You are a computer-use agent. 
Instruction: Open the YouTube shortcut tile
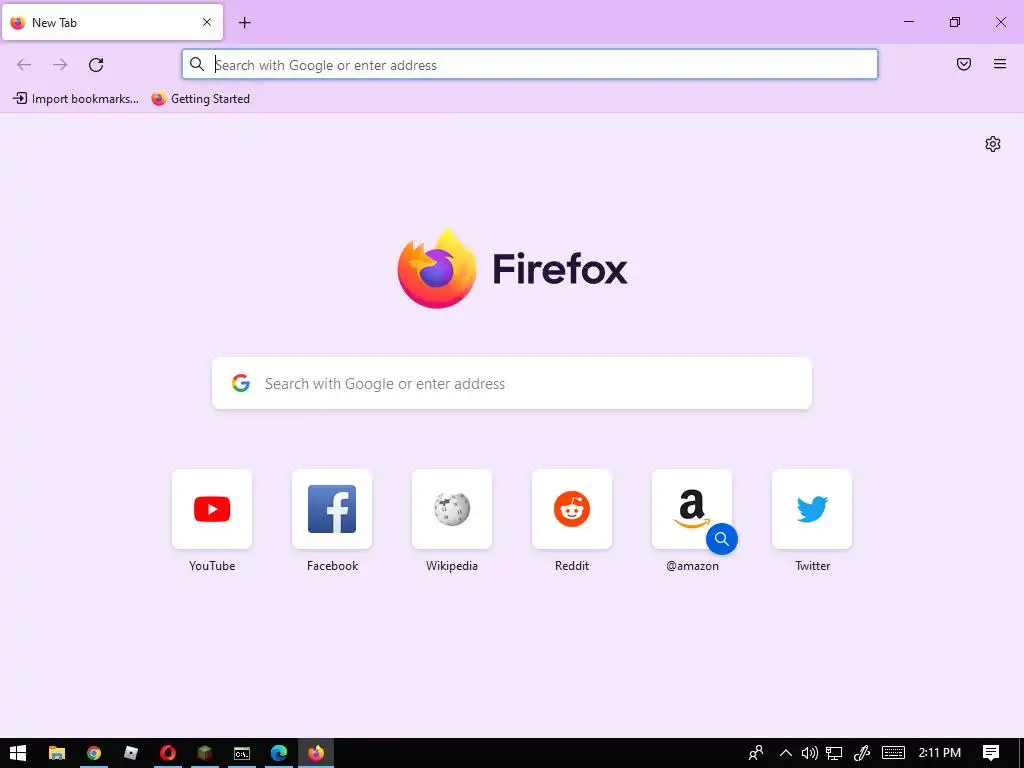click(212, 509)
